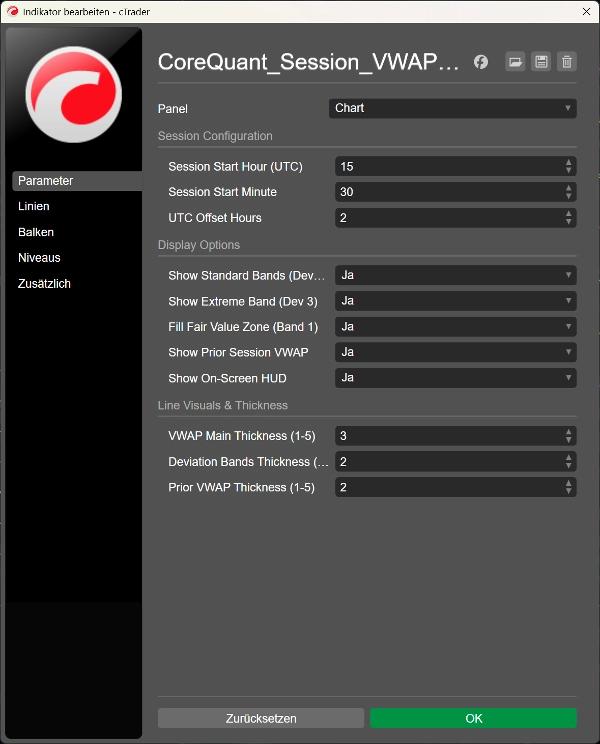Open Show On-Screen HUD dropdown
Viewport: 600px width, 744px height.
coord(455,378)
